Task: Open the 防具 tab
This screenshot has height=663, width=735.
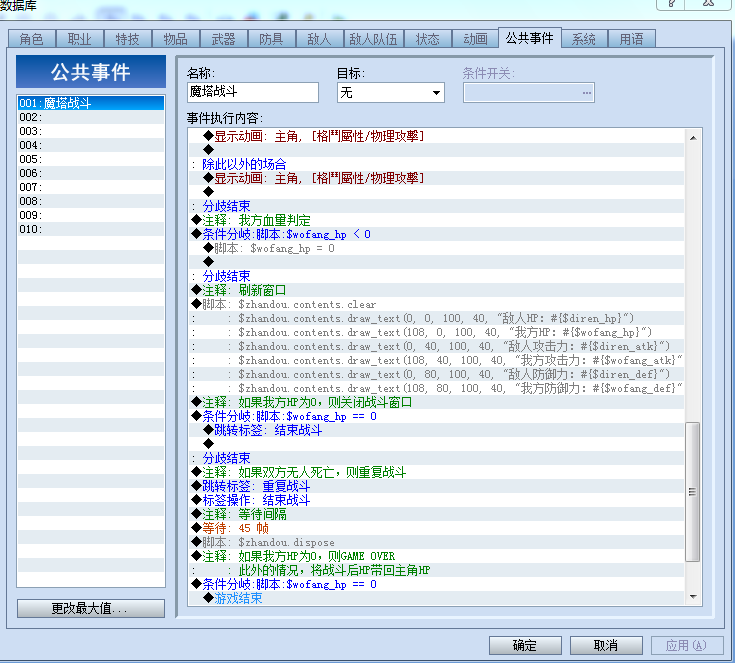Action: pyautogui.click(x=272, y=38)
